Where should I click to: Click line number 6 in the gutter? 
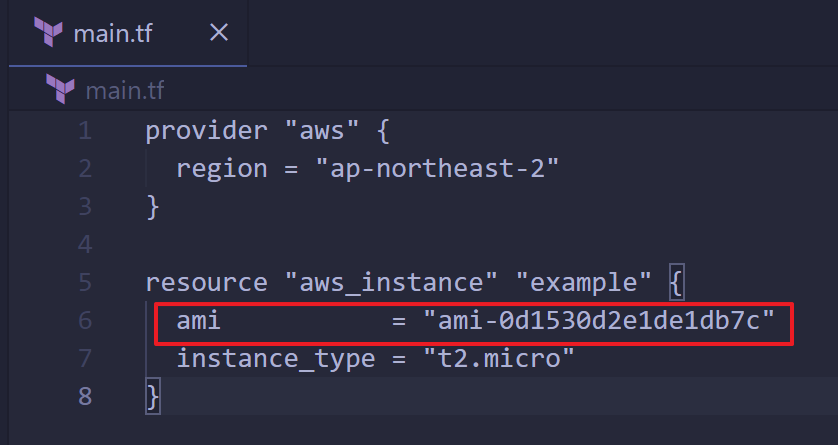coord(86,321)
